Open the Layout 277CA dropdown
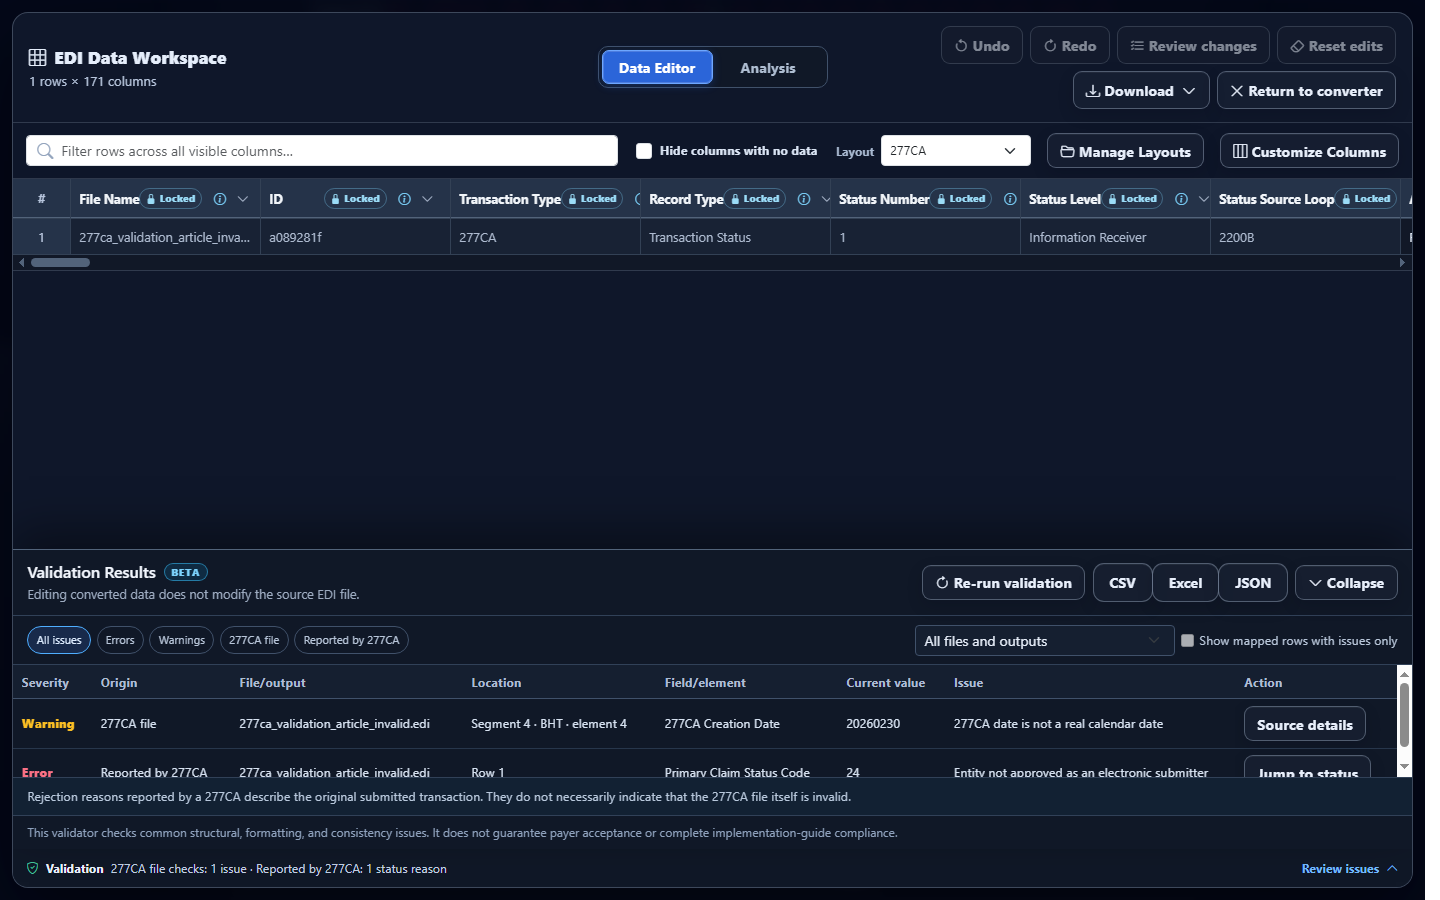The image size is (1440, 900). tap(955, 151)
